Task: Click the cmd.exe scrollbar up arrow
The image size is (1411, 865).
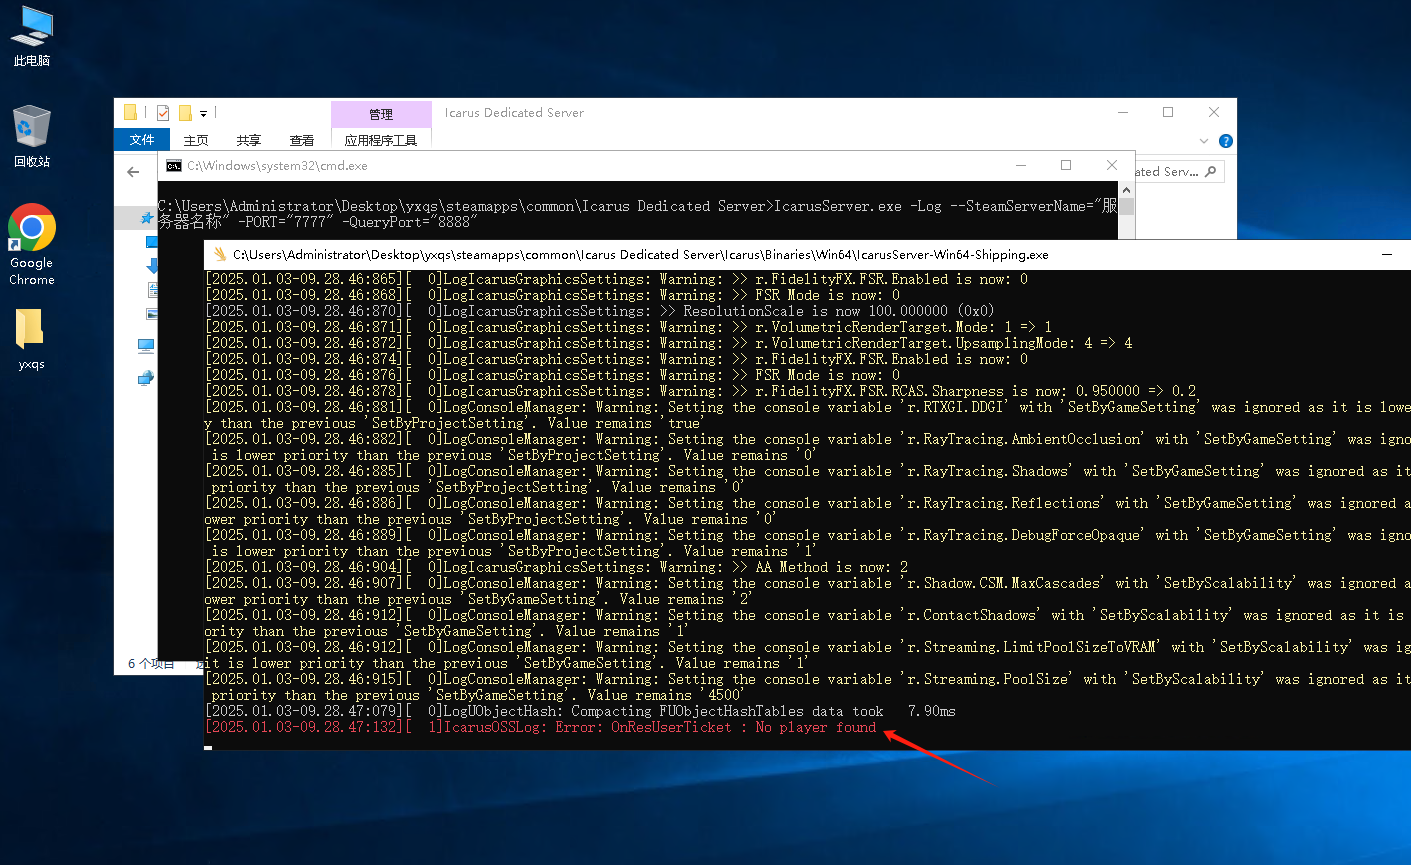Action: [1127, 188]
